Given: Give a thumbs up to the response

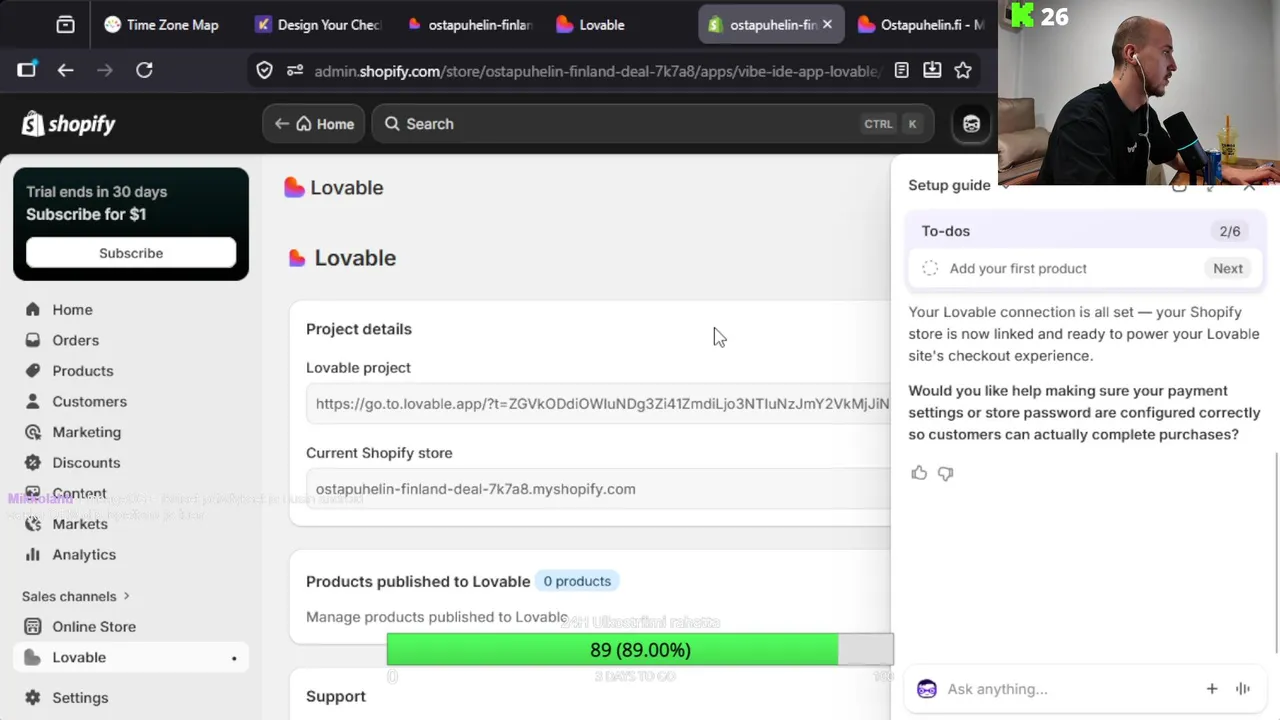Looking at the screenshot, I should pos(919,473).
